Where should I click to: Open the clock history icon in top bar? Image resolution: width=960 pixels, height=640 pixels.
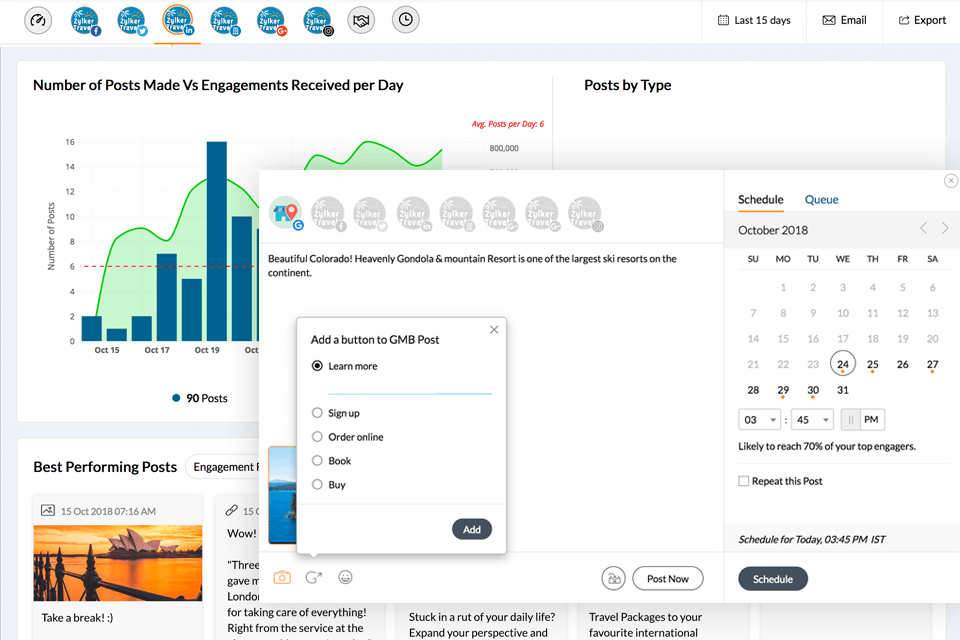[405, 20]
